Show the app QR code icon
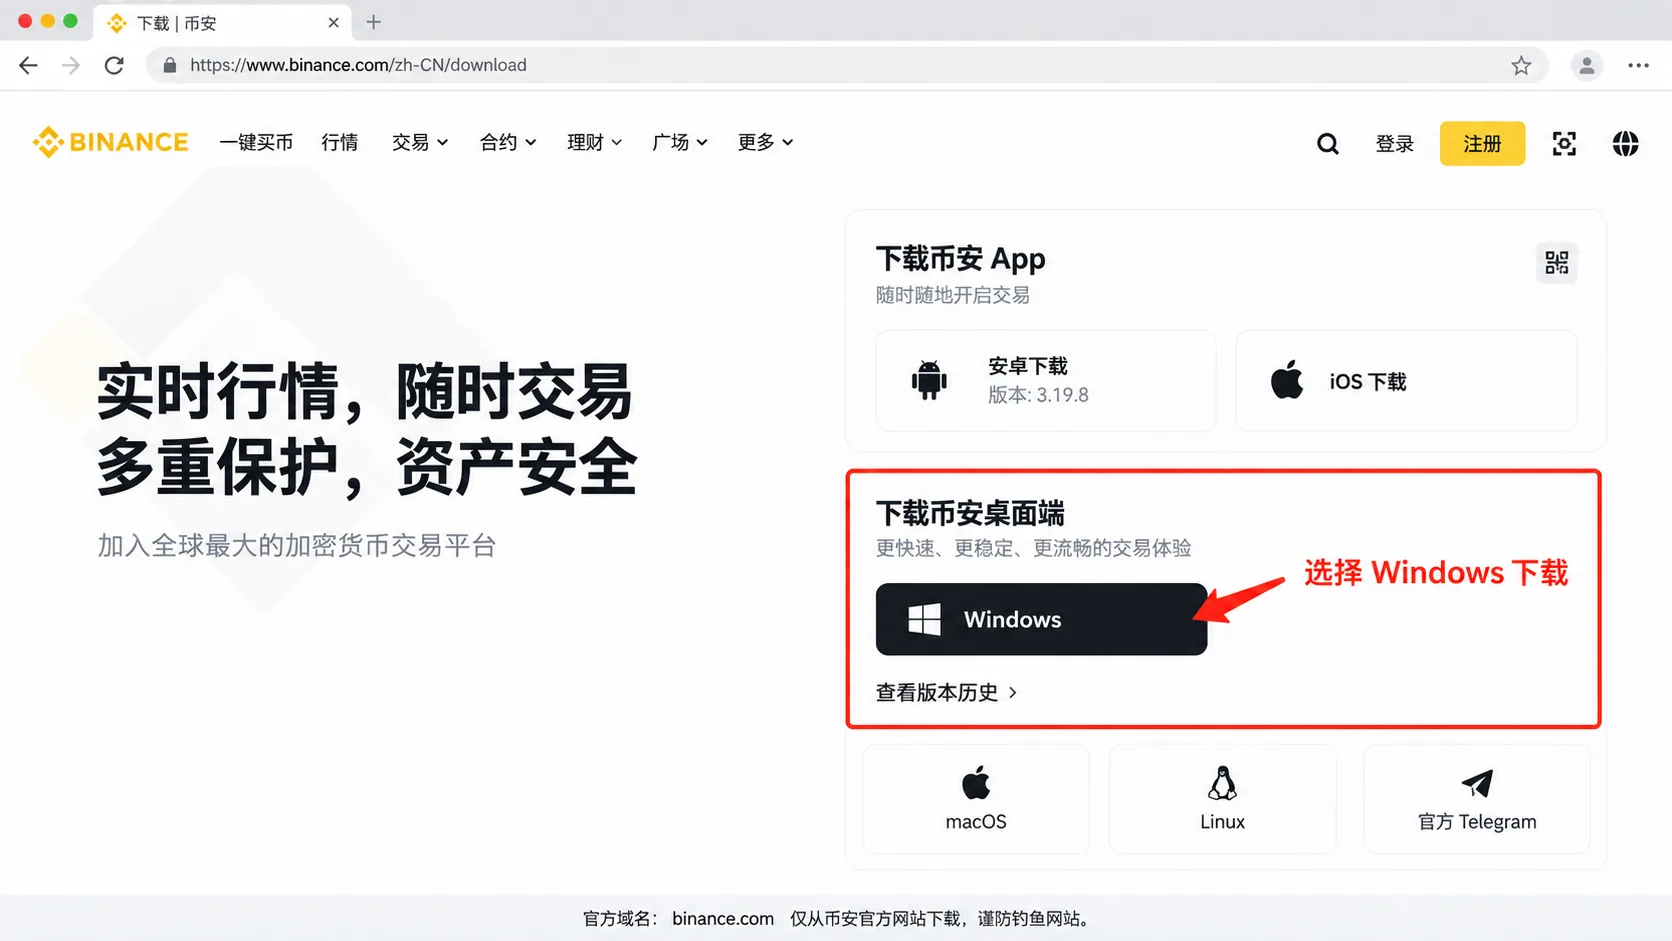The height and width of the screenshot is (941, 1672). point(1557,263)
